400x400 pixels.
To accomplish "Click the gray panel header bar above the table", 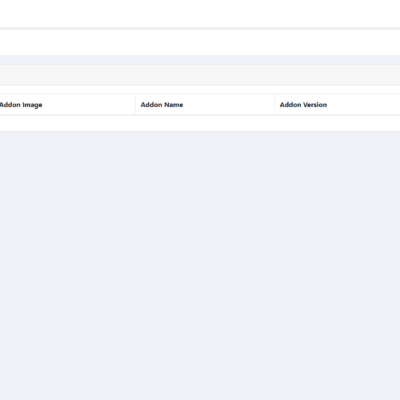I will click(x=200, y=75).
